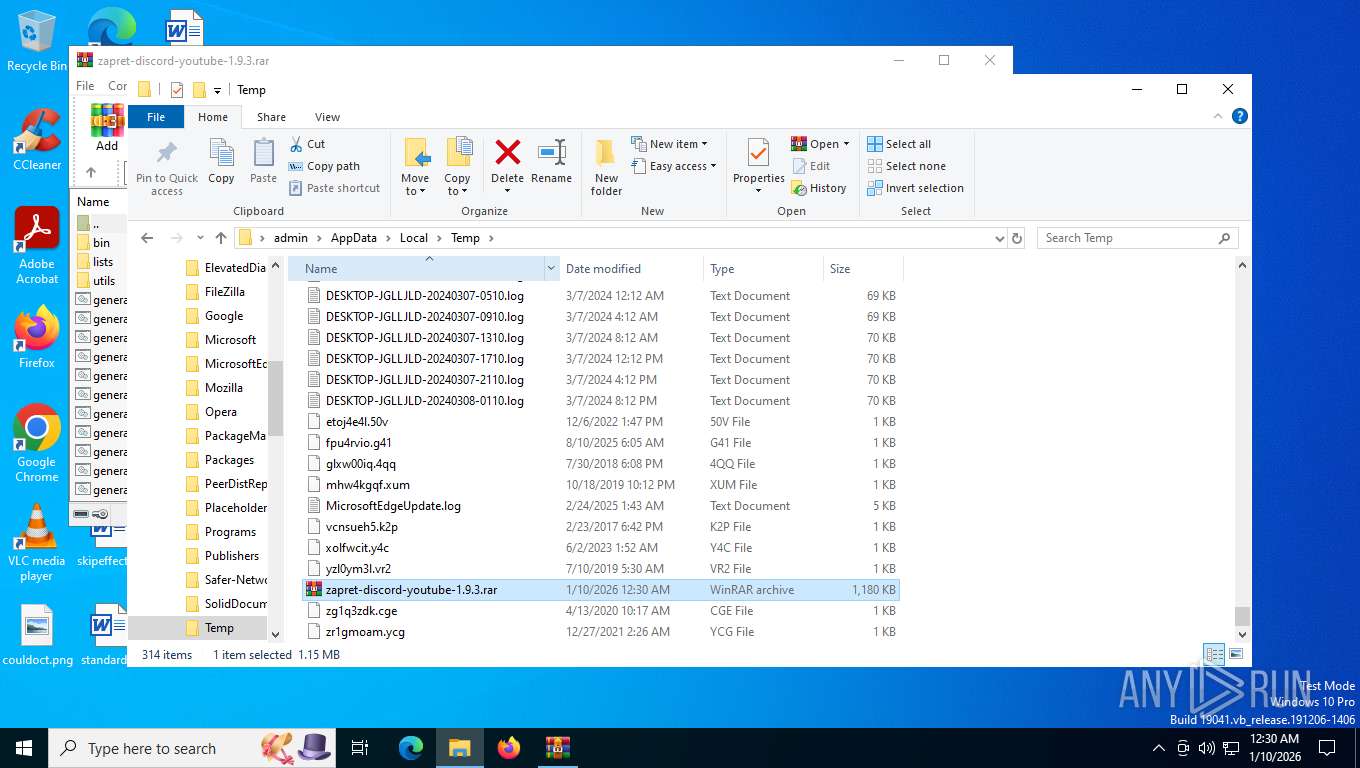Viewport: 1360px width, 768px height.
Task: Click Invert selection in ribbon
Action: click(915, 188)
